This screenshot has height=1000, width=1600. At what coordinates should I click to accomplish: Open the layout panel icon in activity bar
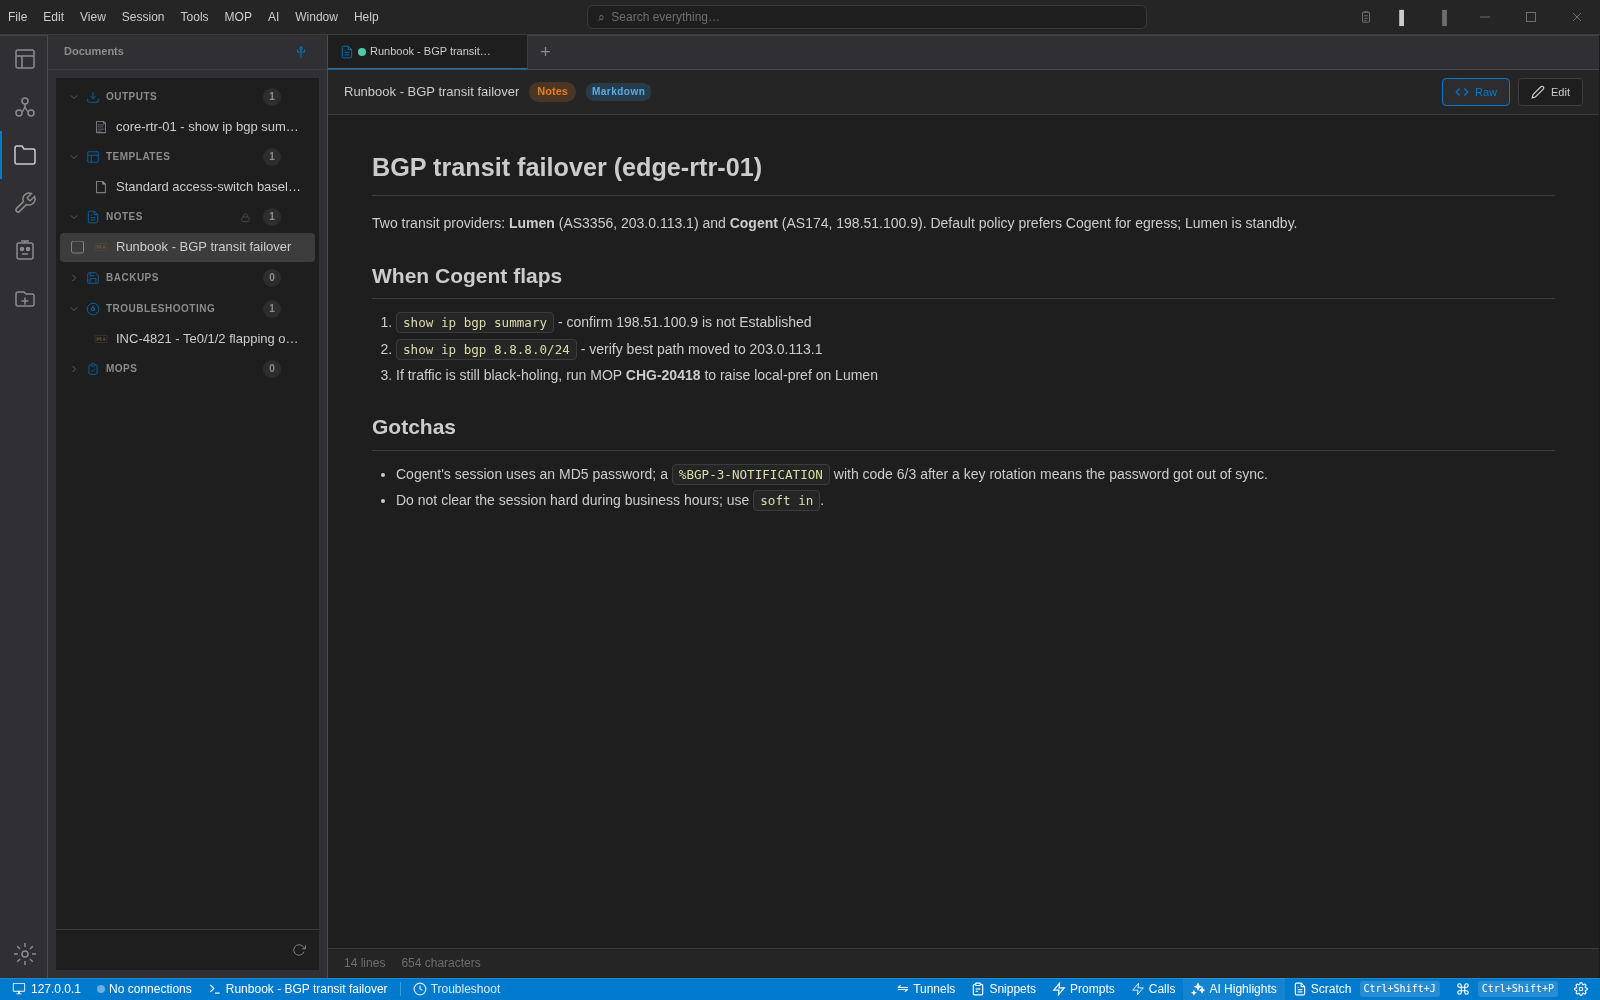click(25, 59)
